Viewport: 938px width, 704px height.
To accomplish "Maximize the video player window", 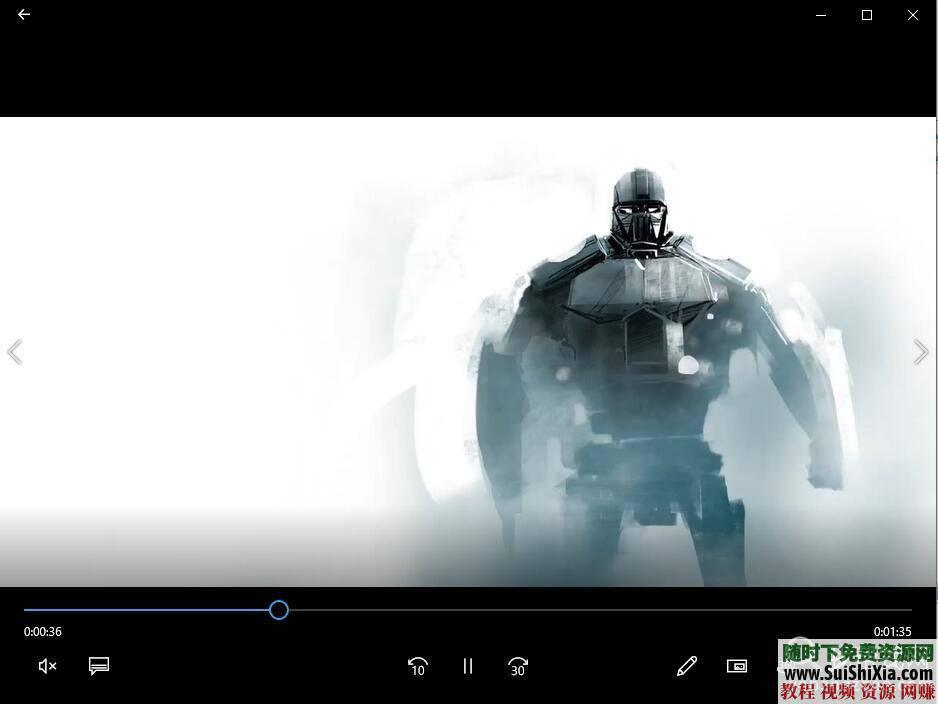I will (867, 15).
